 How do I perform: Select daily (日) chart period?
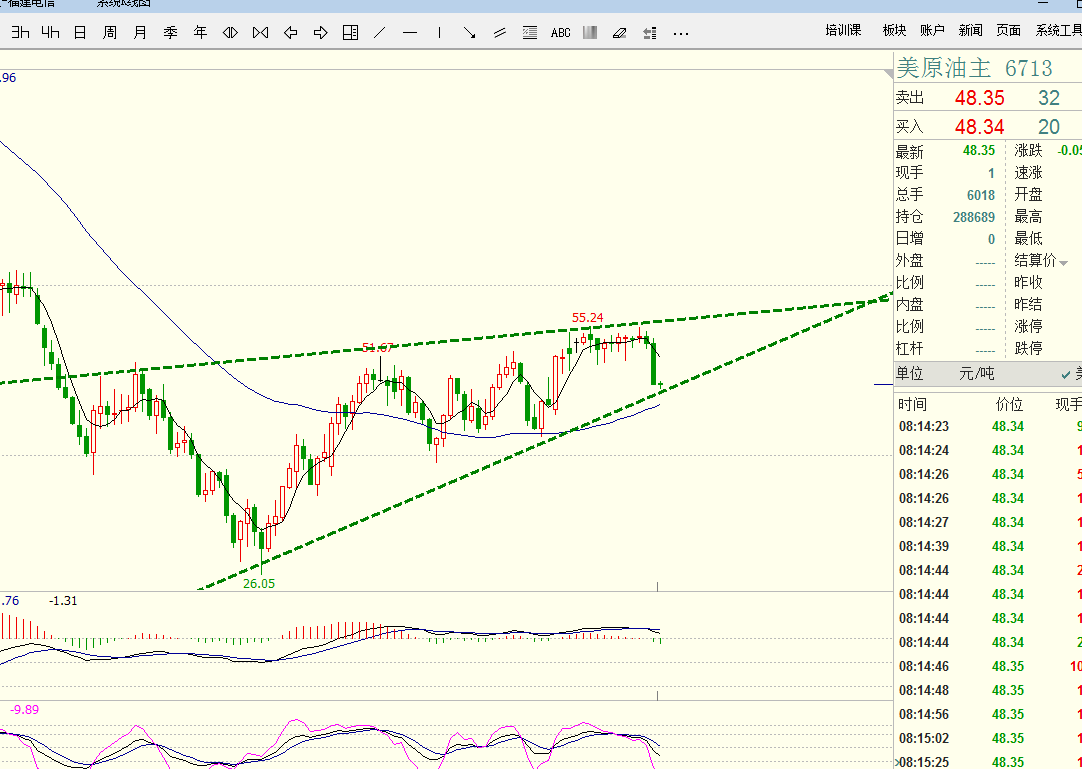point(80,32)
